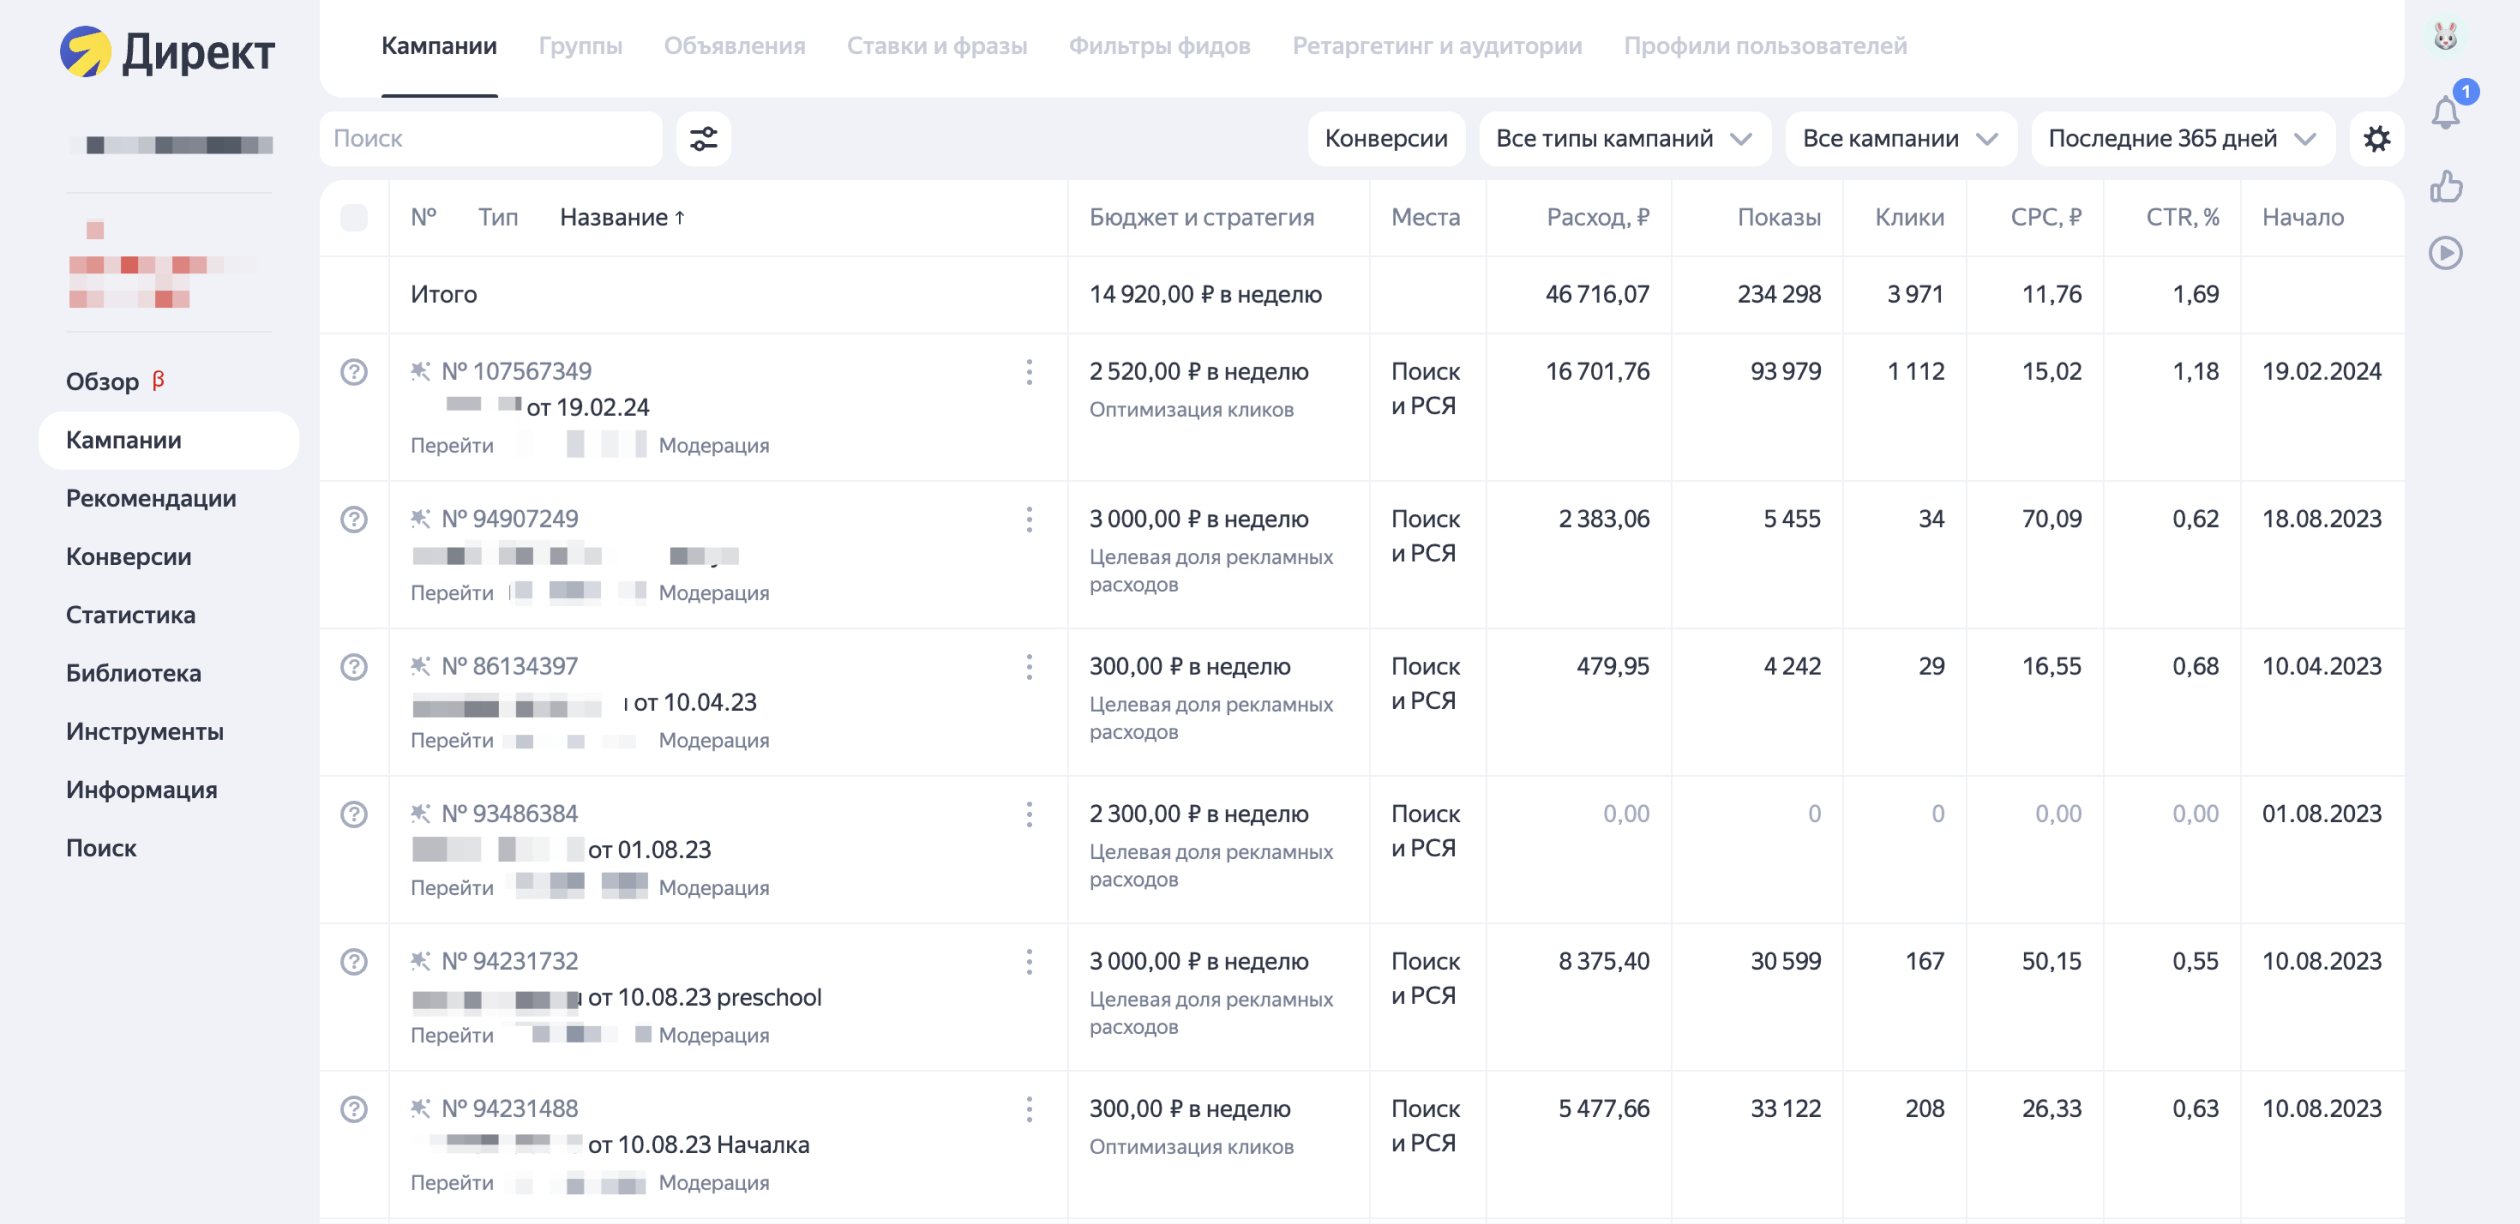
Task: Open the video tutorial play icon
Action: 2446,253
